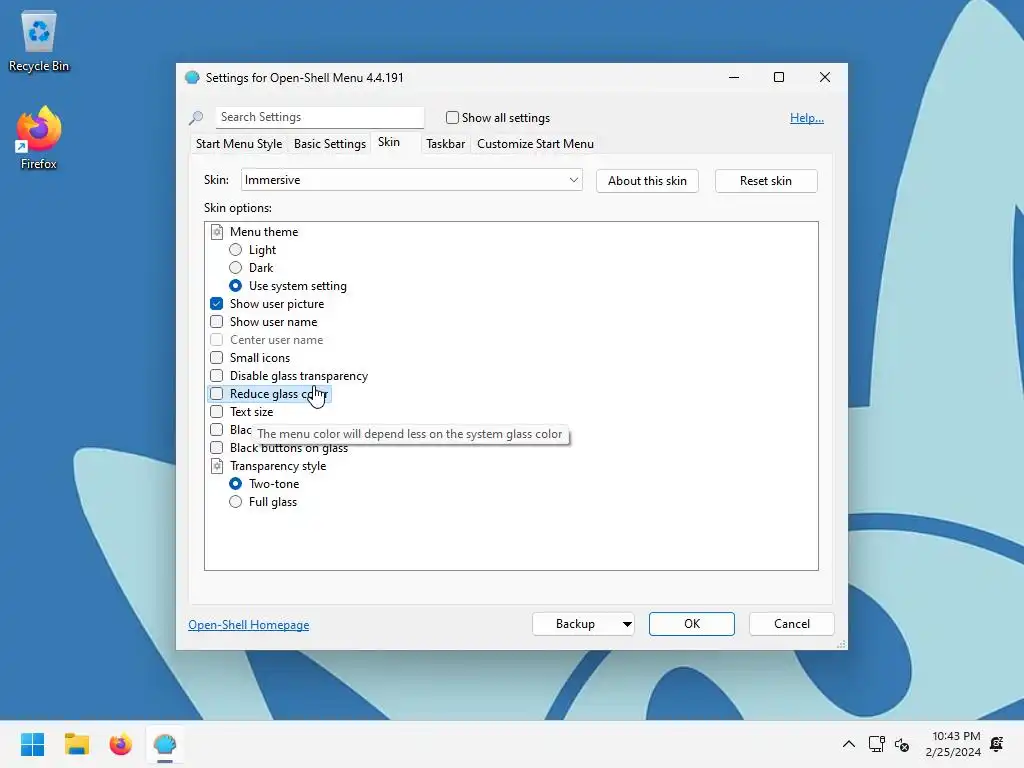Click the Transparency style group icon

(x=217, y=466)
